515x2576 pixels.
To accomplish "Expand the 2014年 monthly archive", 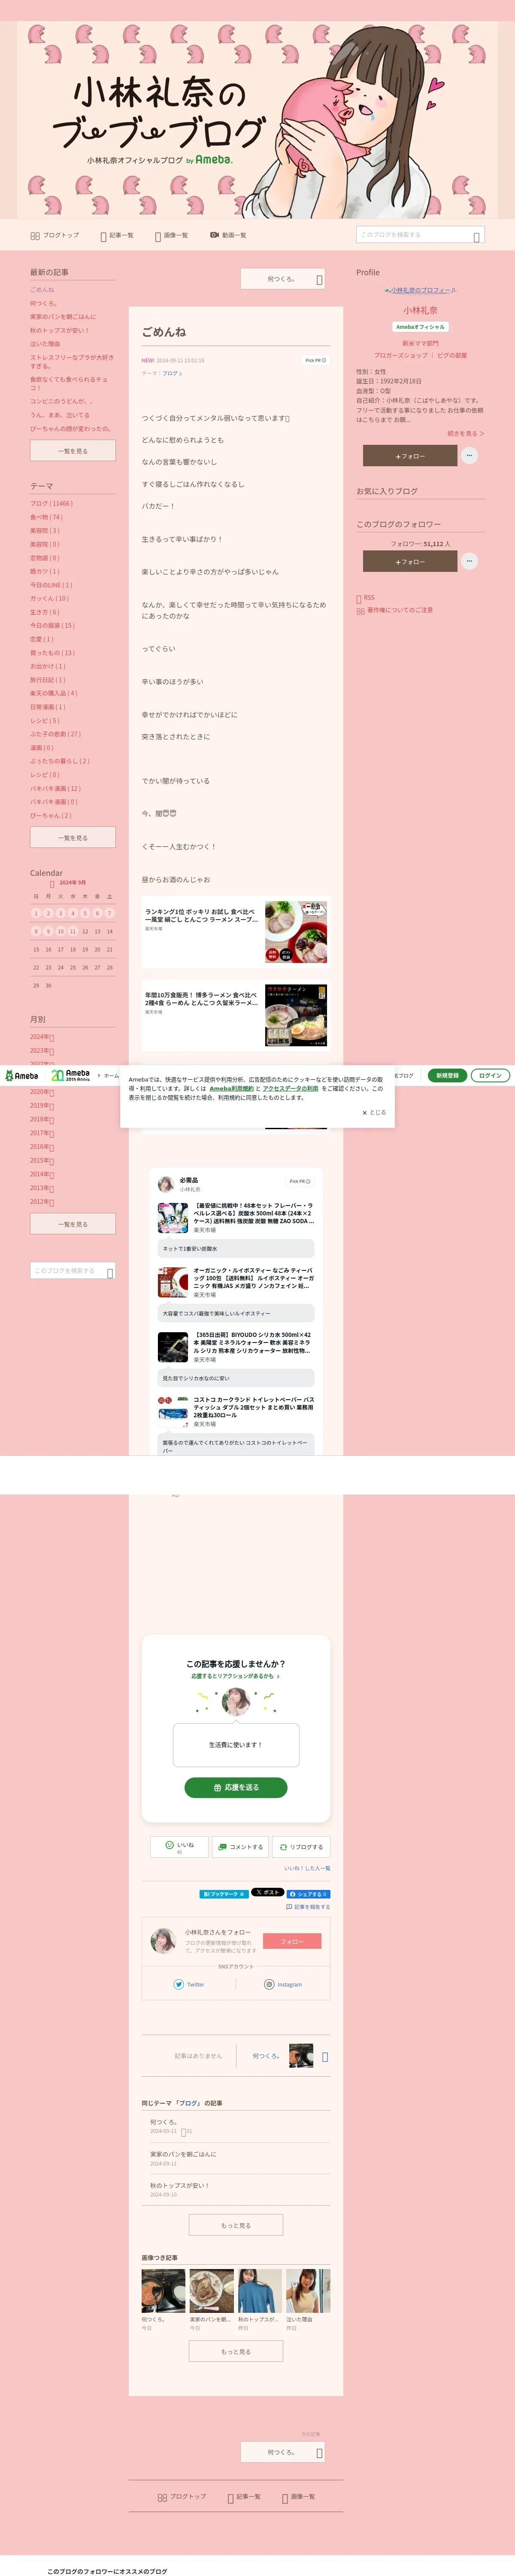I will [x=42, y=1174].
